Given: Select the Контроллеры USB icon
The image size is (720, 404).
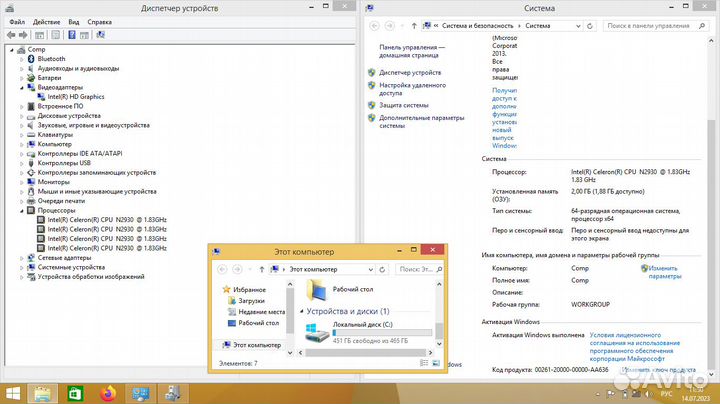Looking at the screenshot, I should (x=31, y=163).
